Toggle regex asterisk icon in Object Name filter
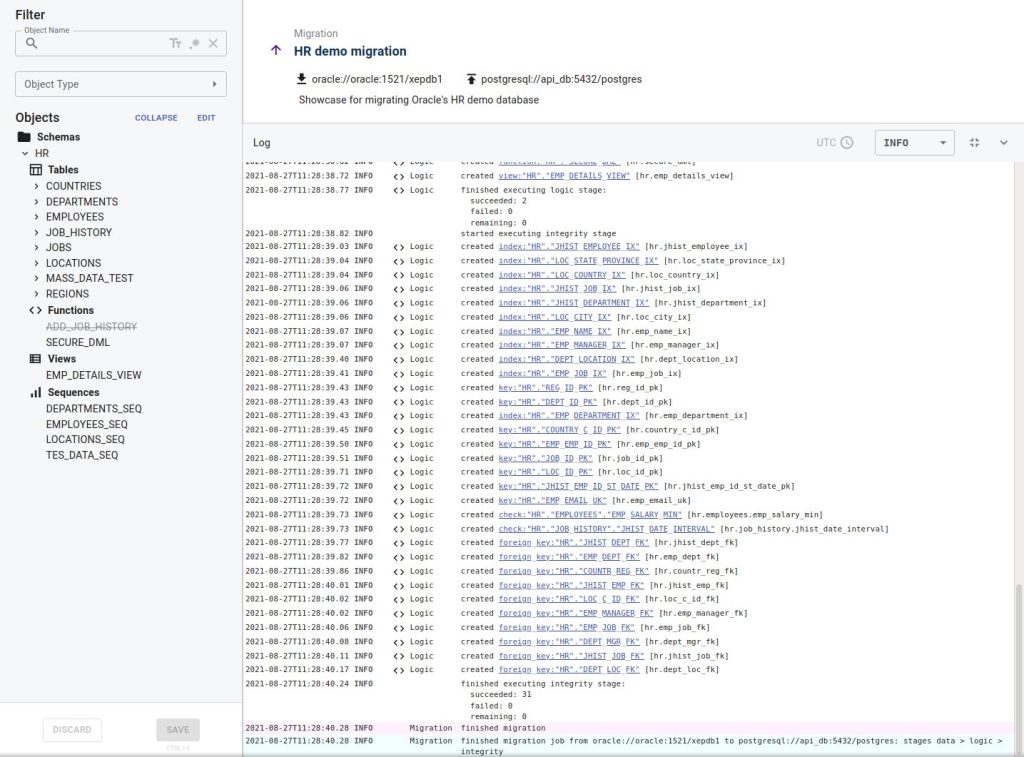The width and height of the screenshot is (1024, 757). point(195,43)
